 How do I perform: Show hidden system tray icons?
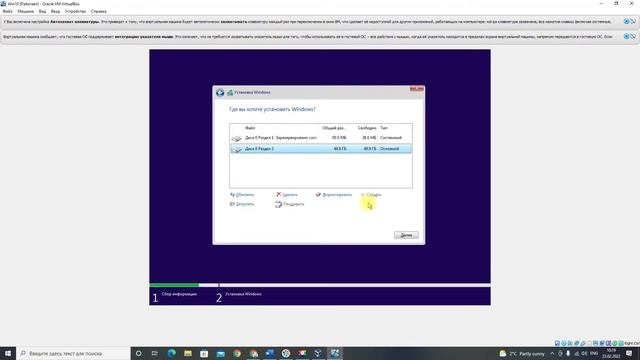(552, 353)
